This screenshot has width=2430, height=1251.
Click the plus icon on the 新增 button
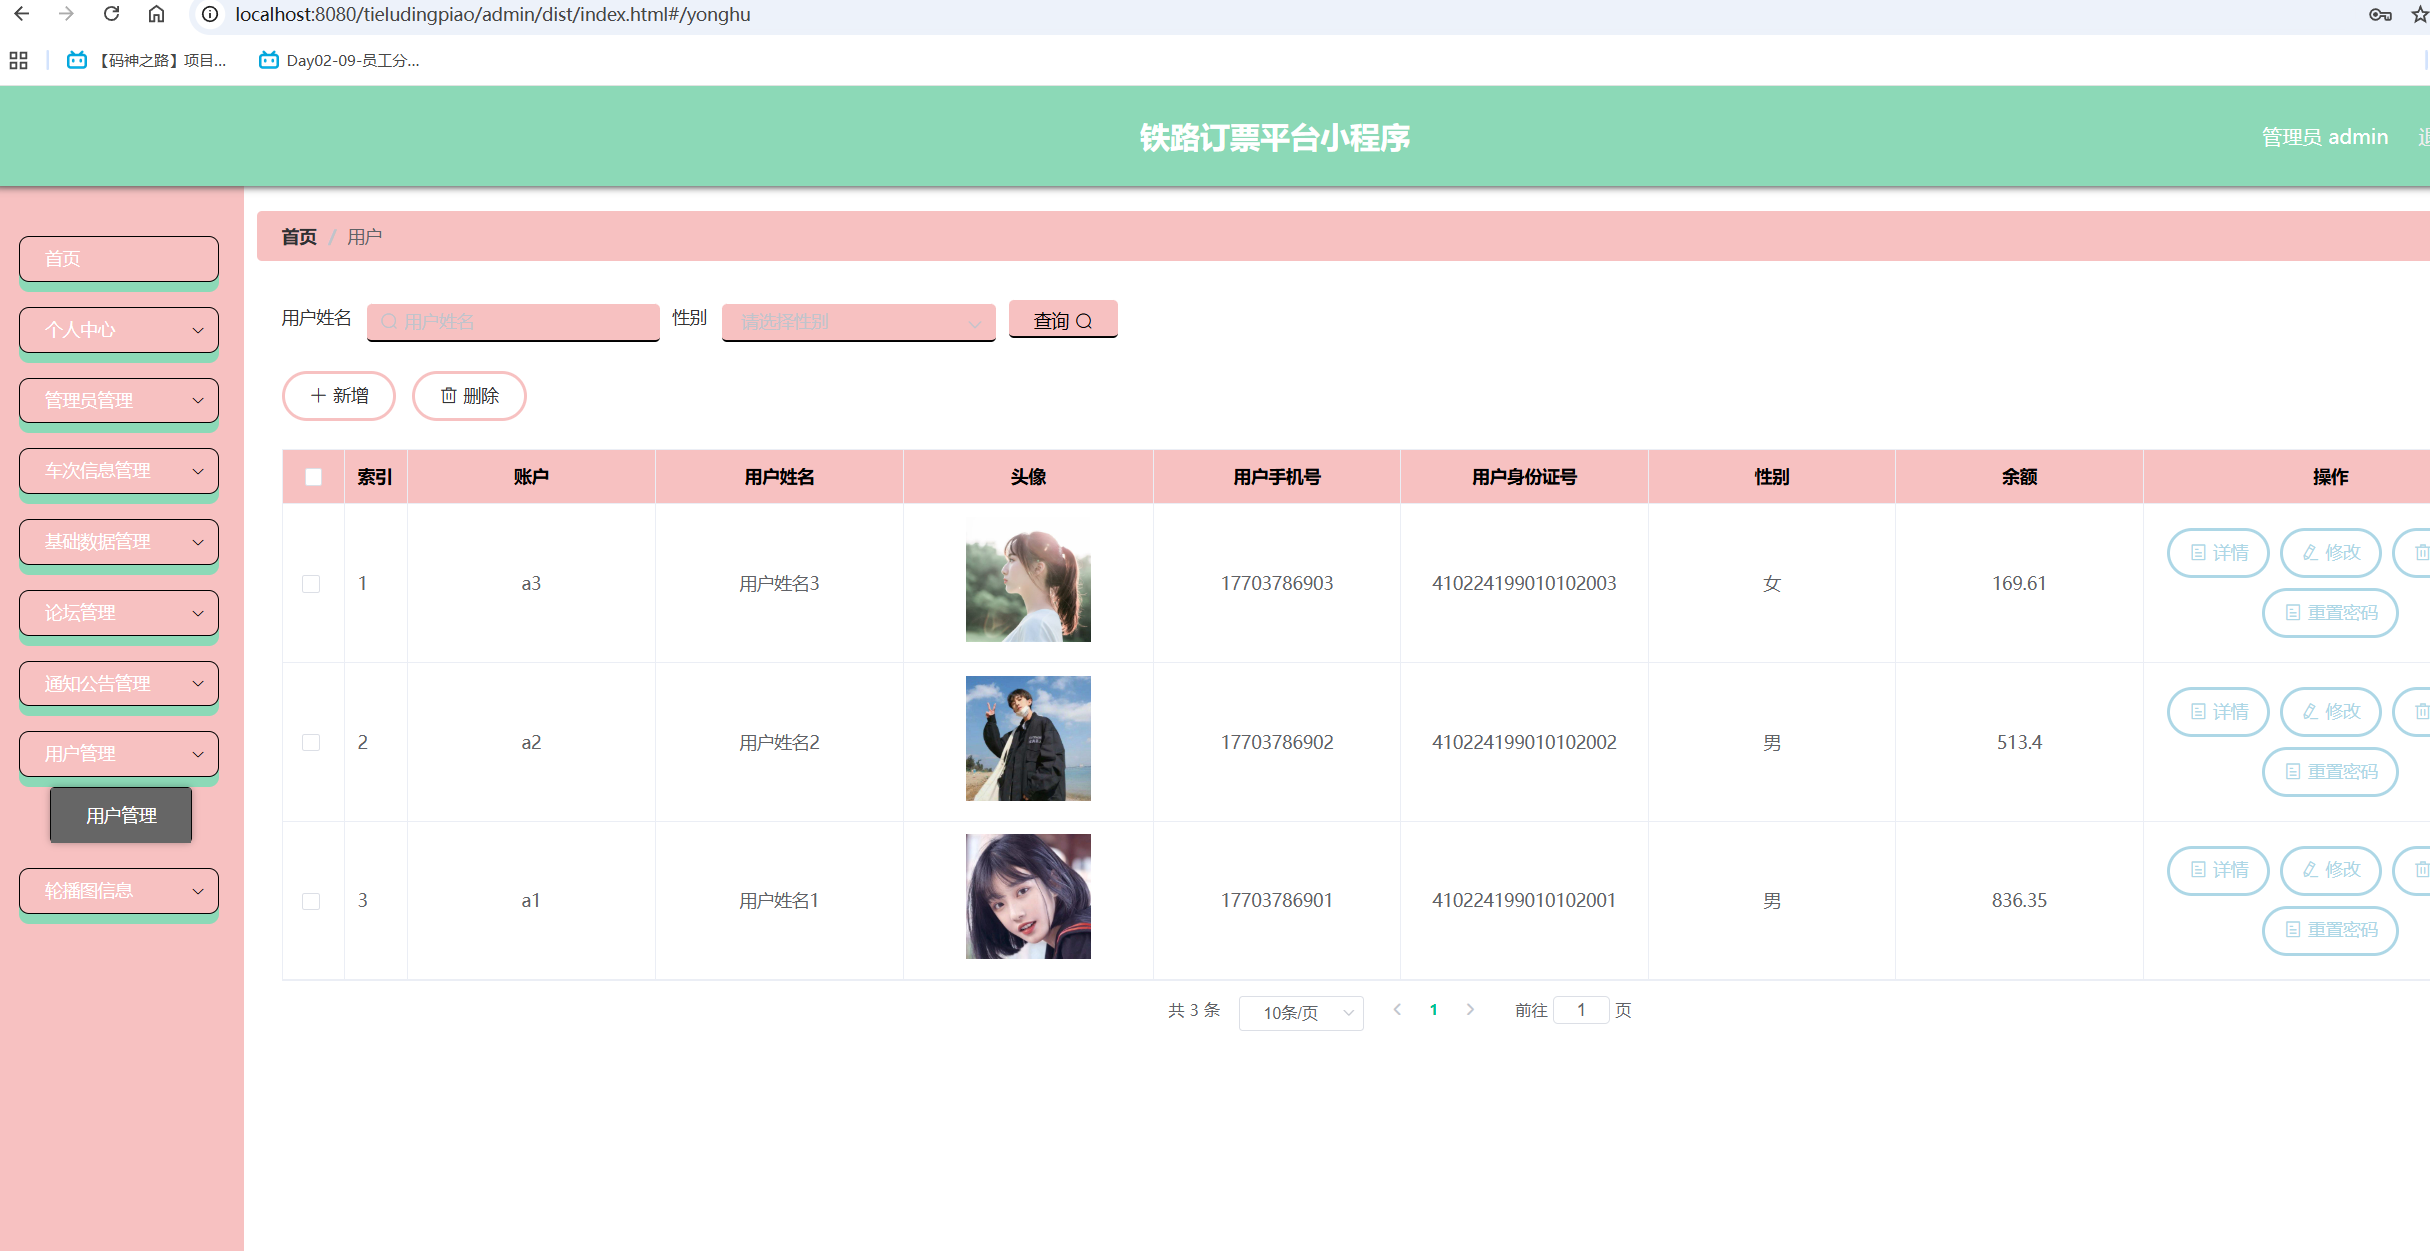317,396
